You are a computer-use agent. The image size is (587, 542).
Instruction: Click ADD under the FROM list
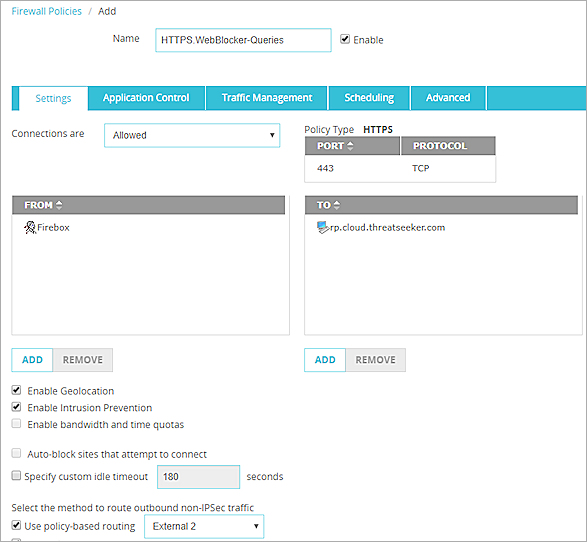[x=32, y=360]
